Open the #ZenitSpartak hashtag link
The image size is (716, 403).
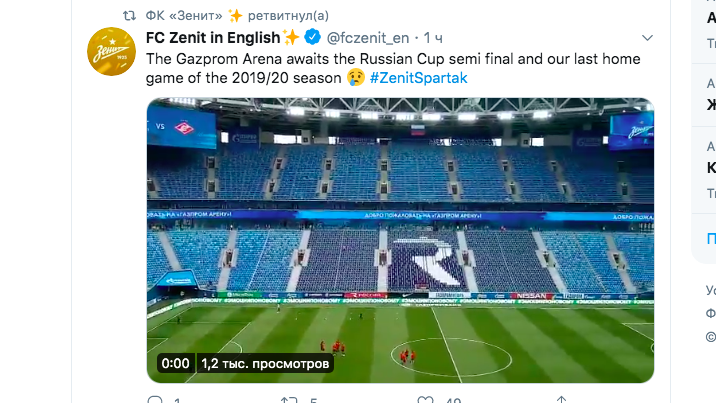[418, 78]
